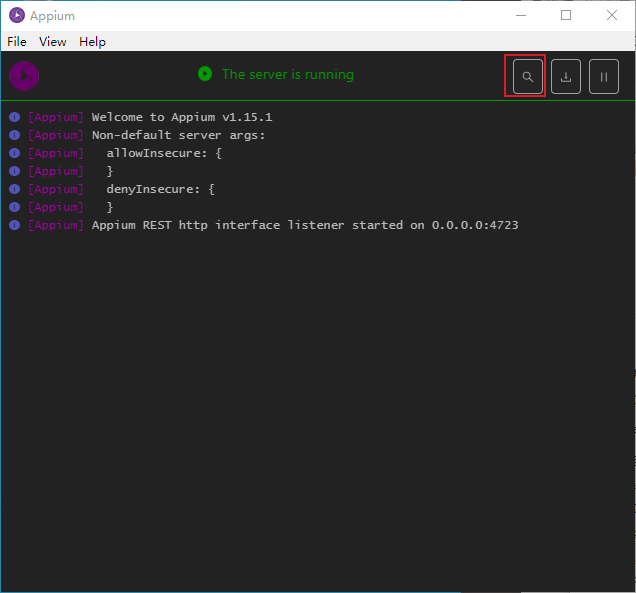This screenshot has height=593, width=636.
Task: Click info icon beside Non-default server args line
Action: [x=15, y=135]
